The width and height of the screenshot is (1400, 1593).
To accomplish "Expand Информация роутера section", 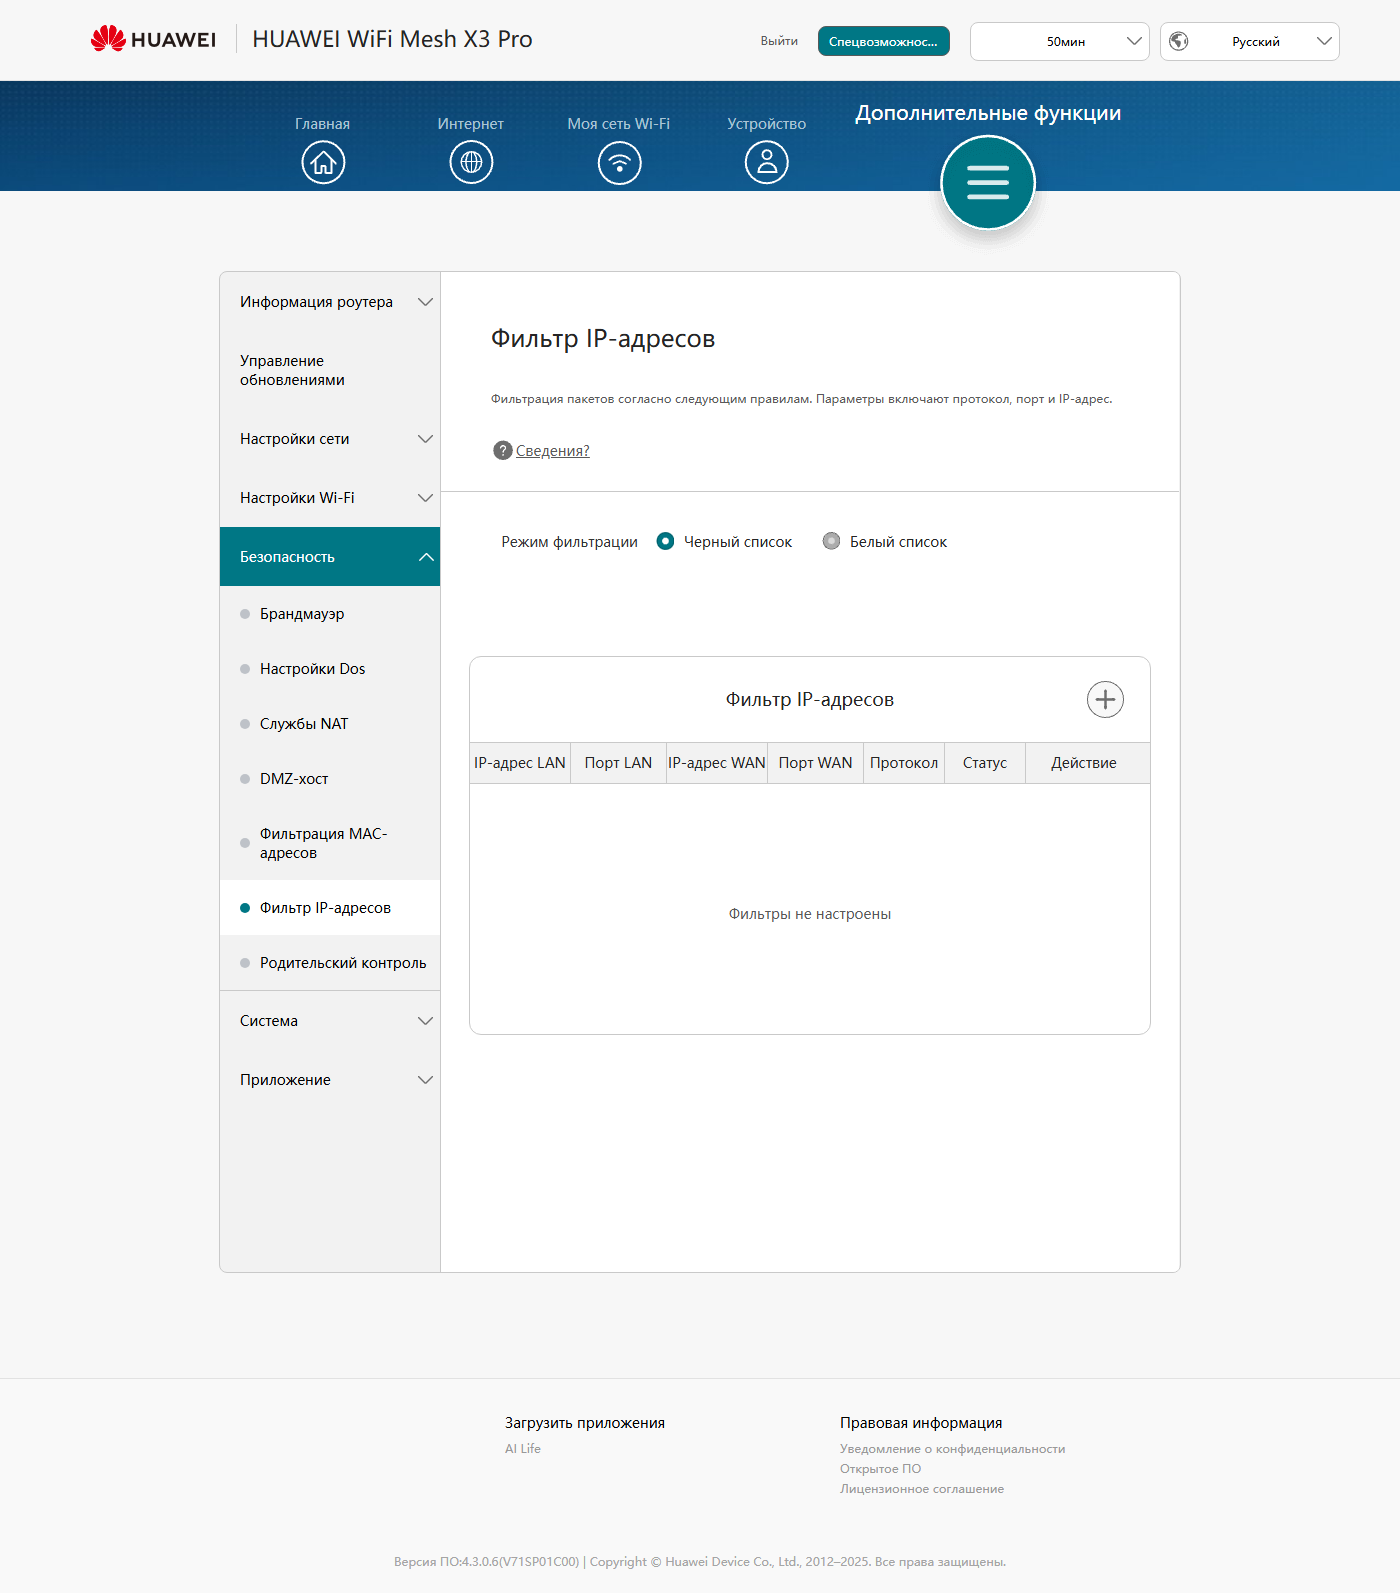I will [x=330, y=302].
